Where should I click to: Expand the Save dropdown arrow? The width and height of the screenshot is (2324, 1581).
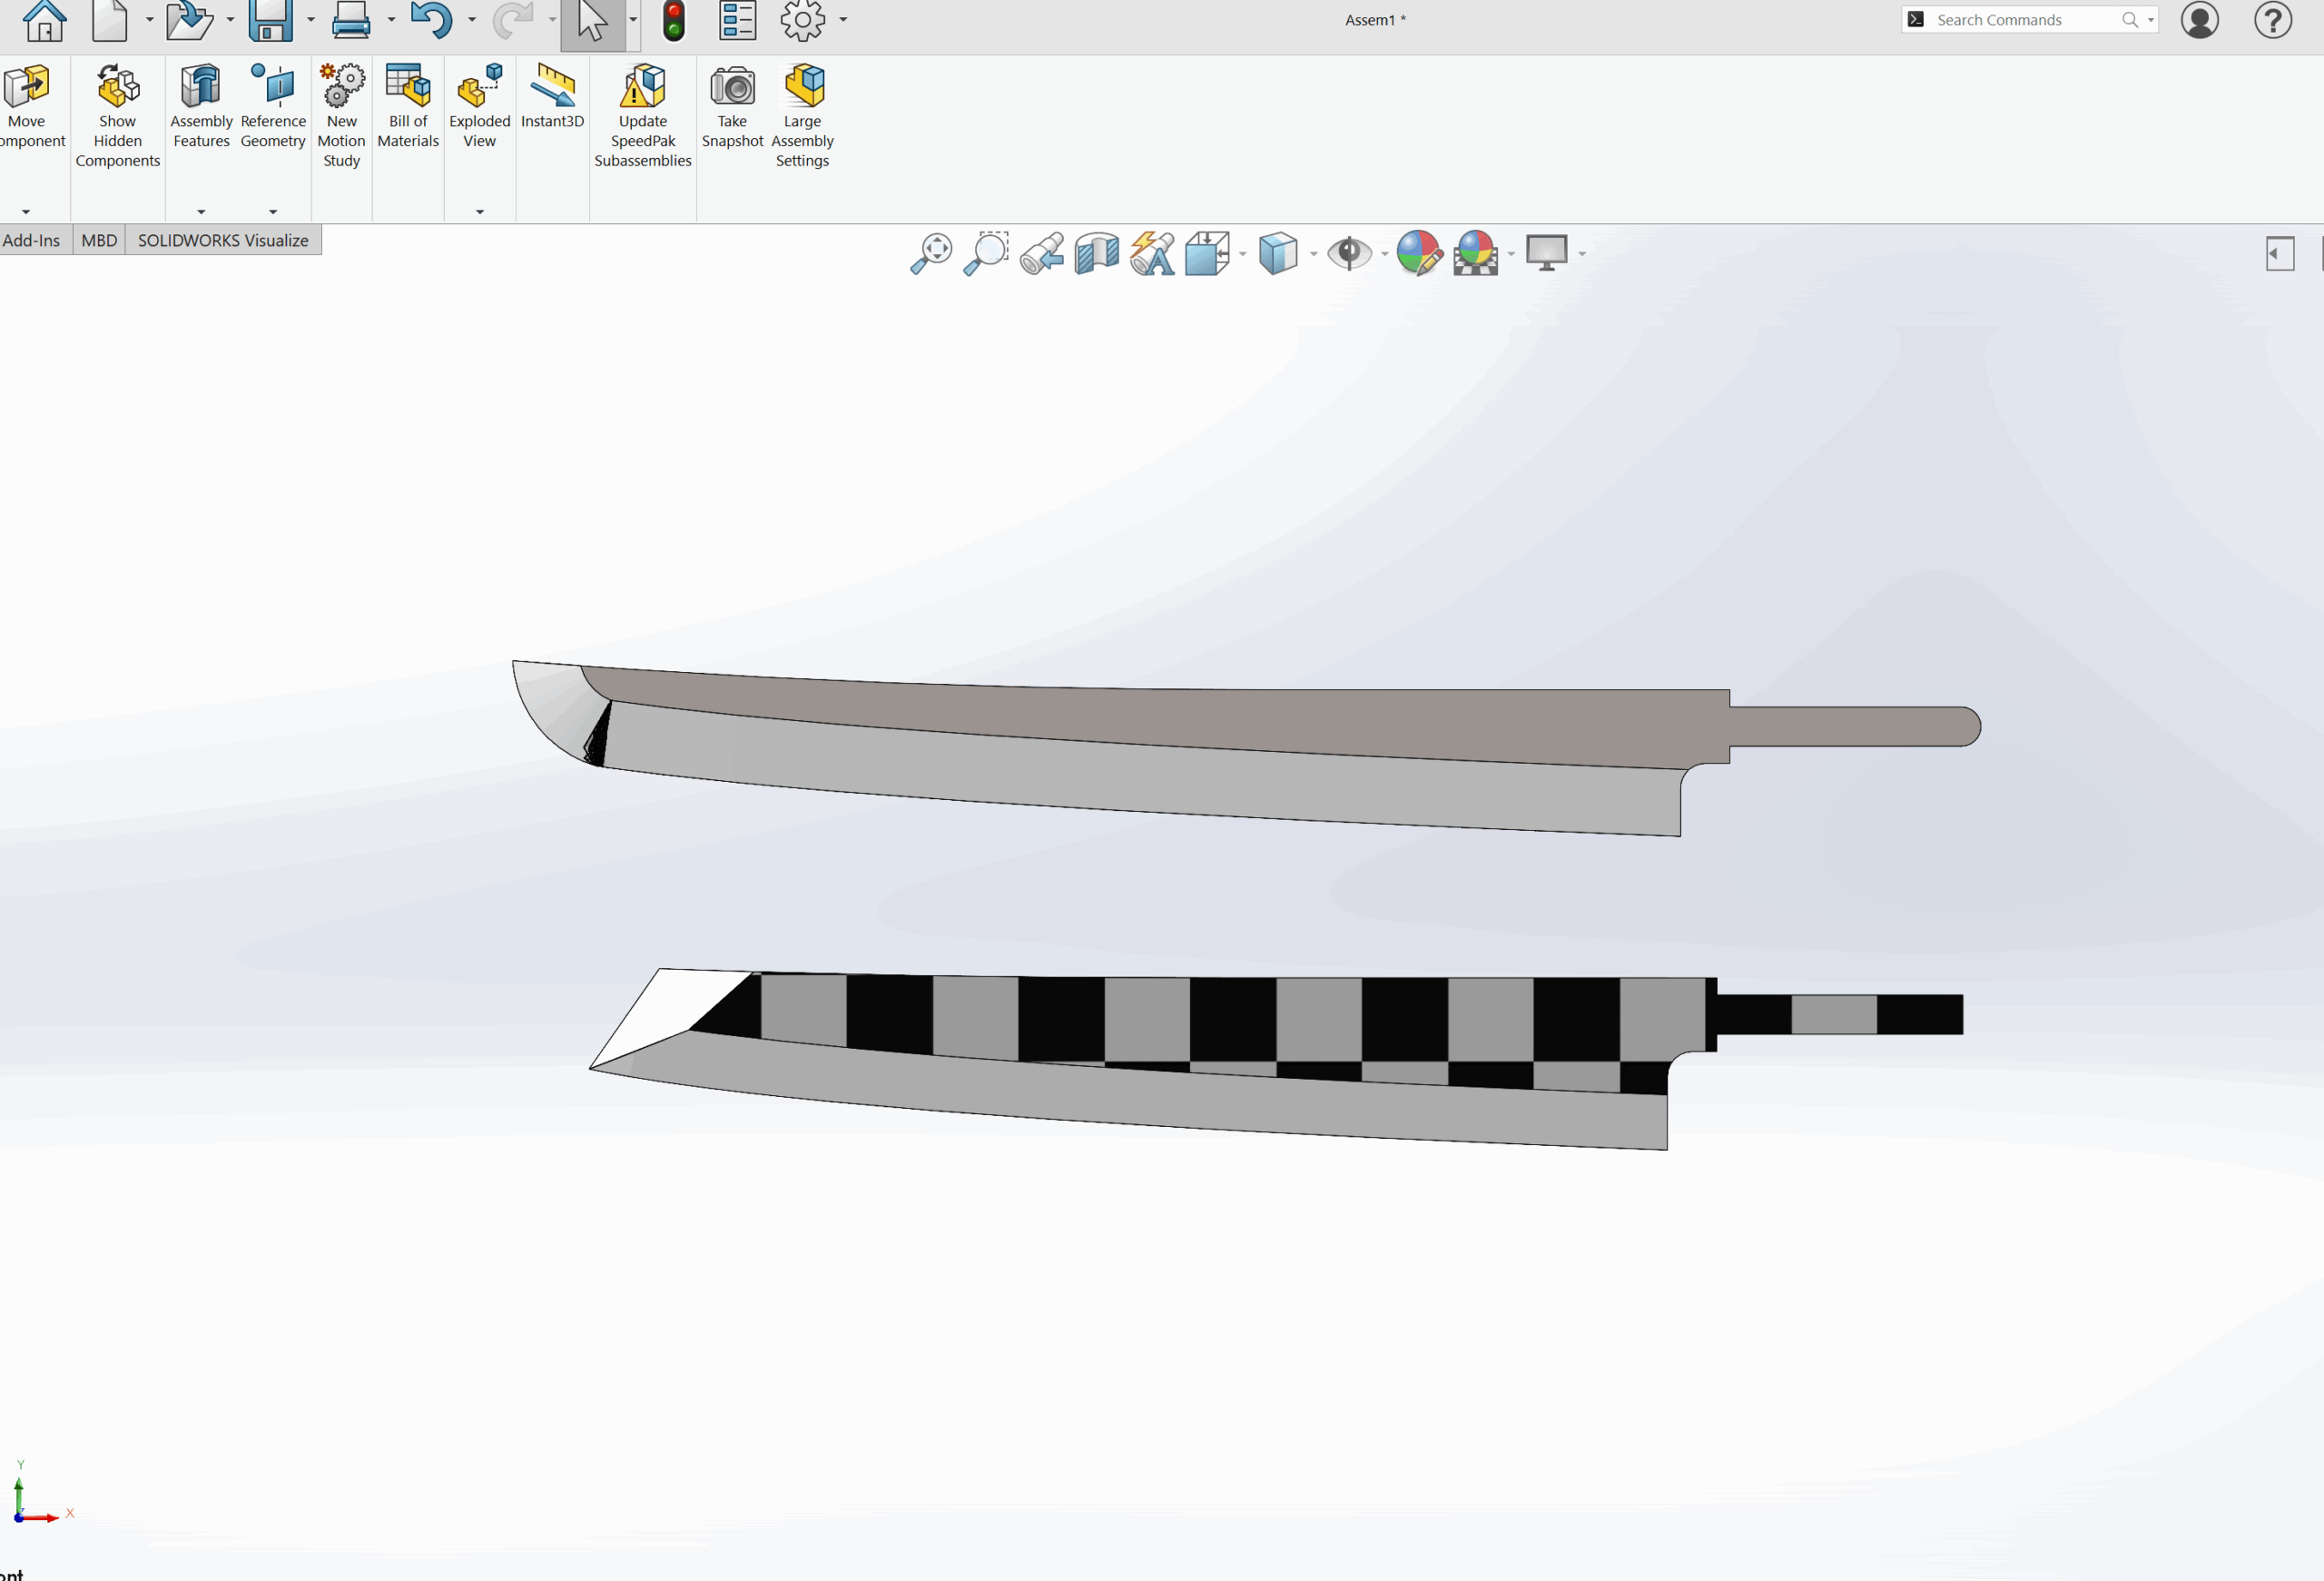coord(310,20)
